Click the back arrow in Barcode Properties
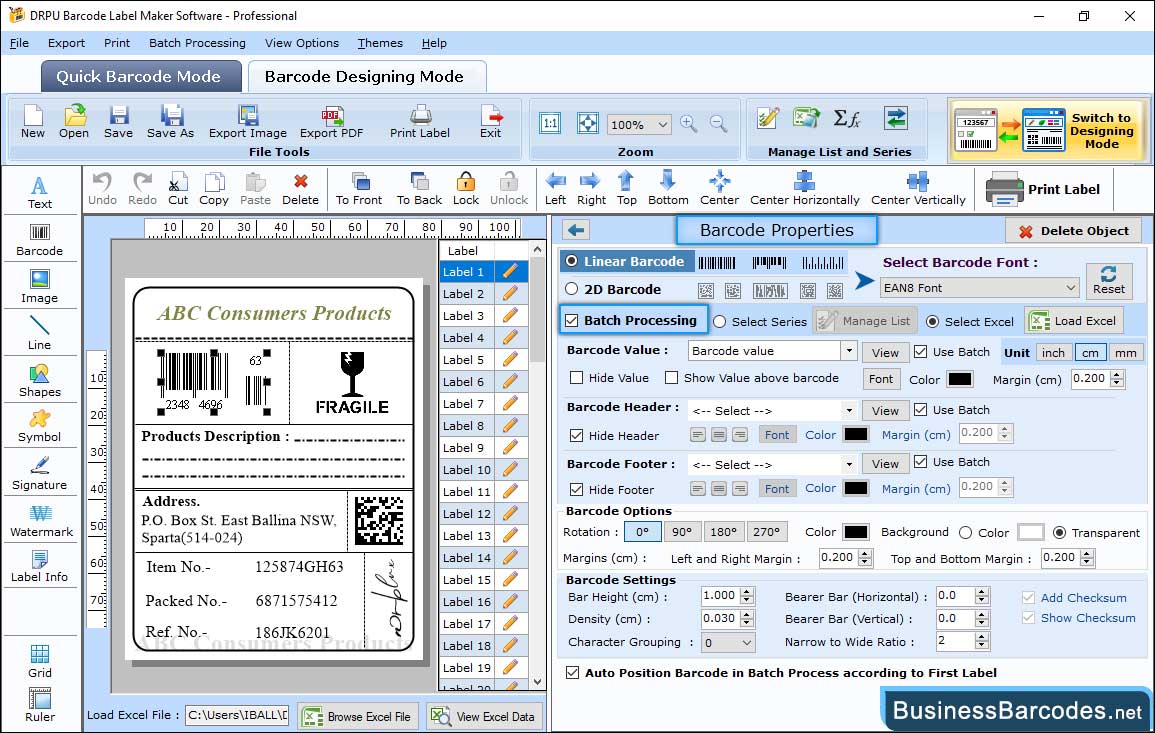Viewport: 1155px width, 733px height. point(576,230)
